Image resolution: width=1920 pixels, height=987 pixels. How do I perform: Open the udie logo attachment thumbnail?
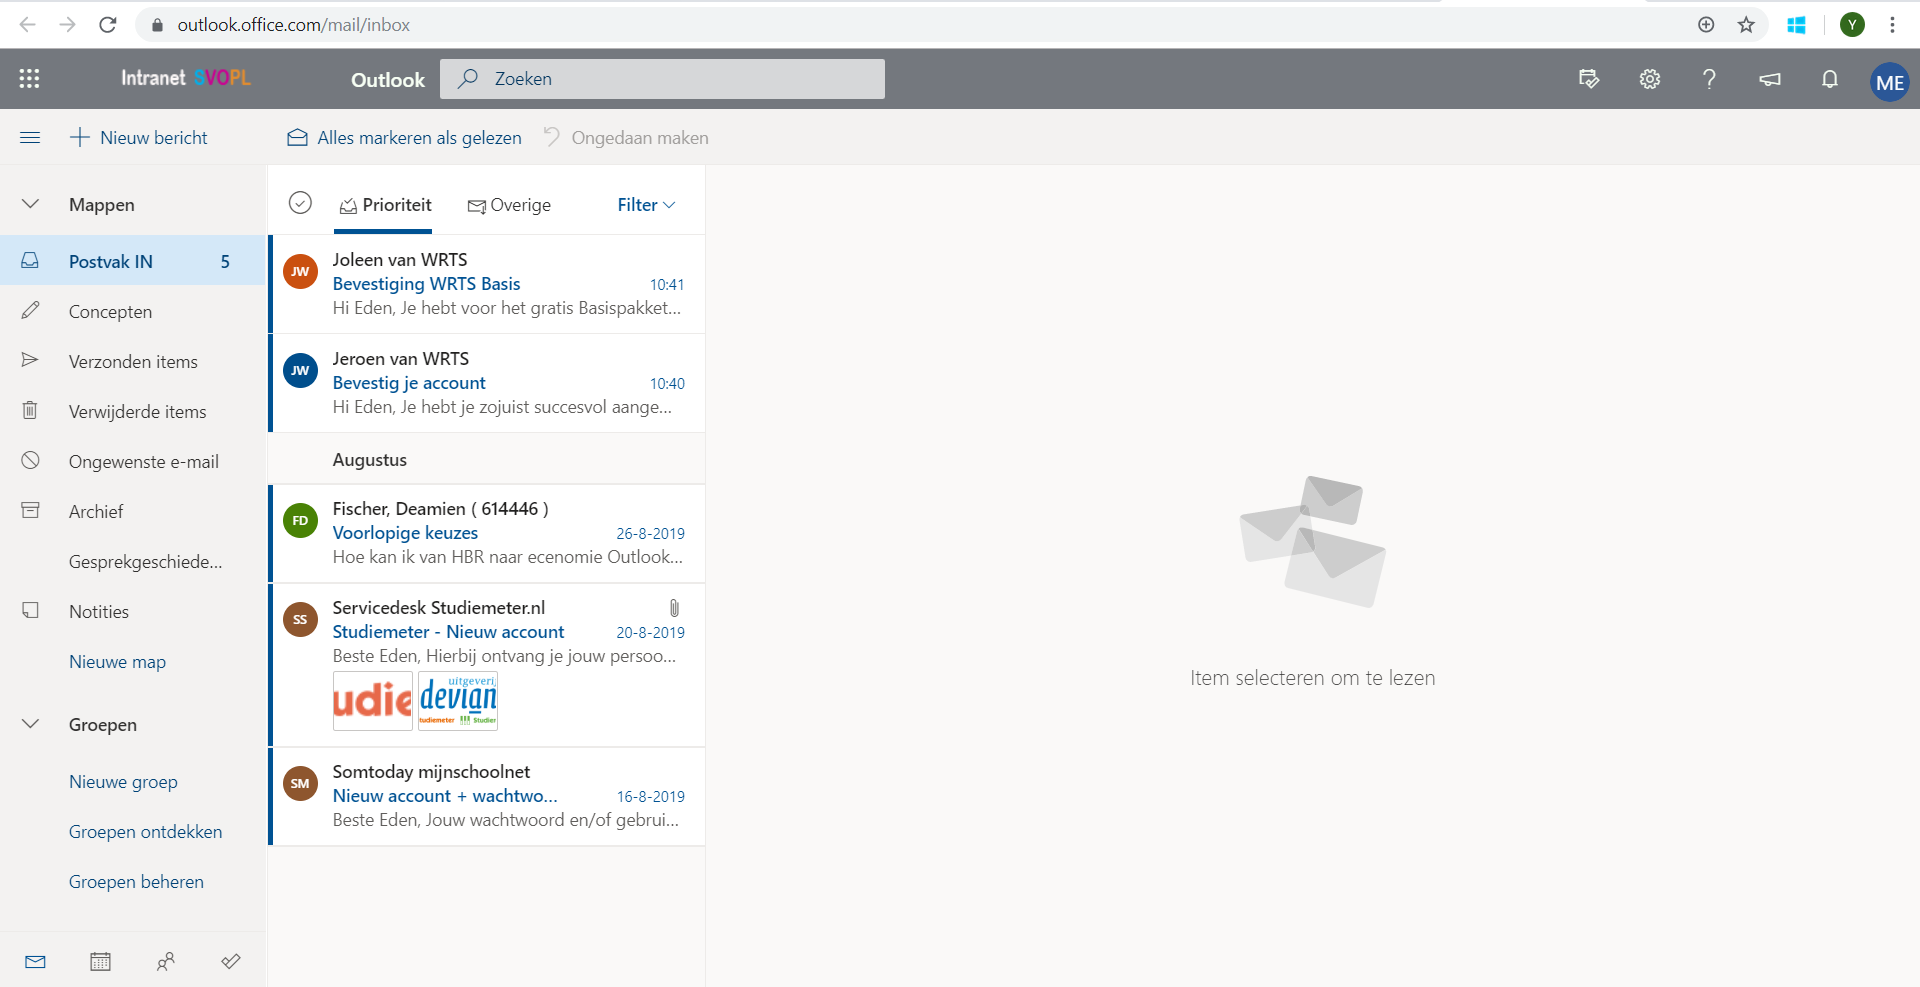(373, 701)
